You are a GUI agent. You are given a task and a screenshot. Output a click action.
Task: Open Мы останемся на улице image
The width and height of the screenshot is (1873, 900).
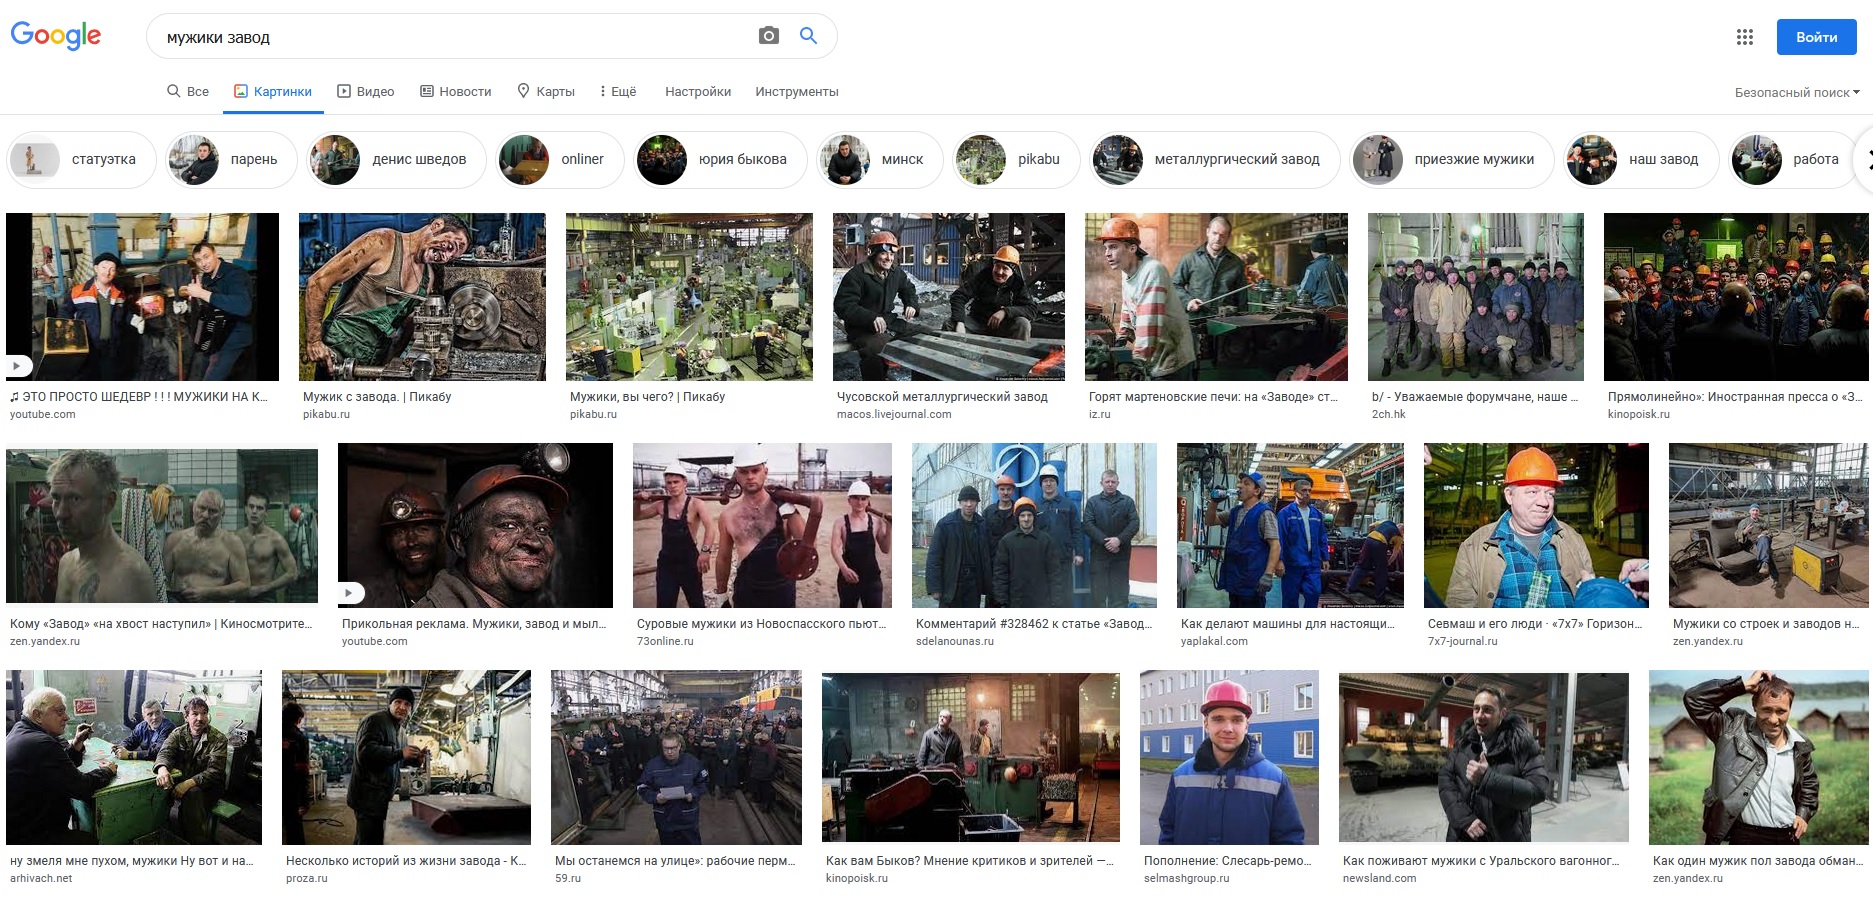pos(676,757)
